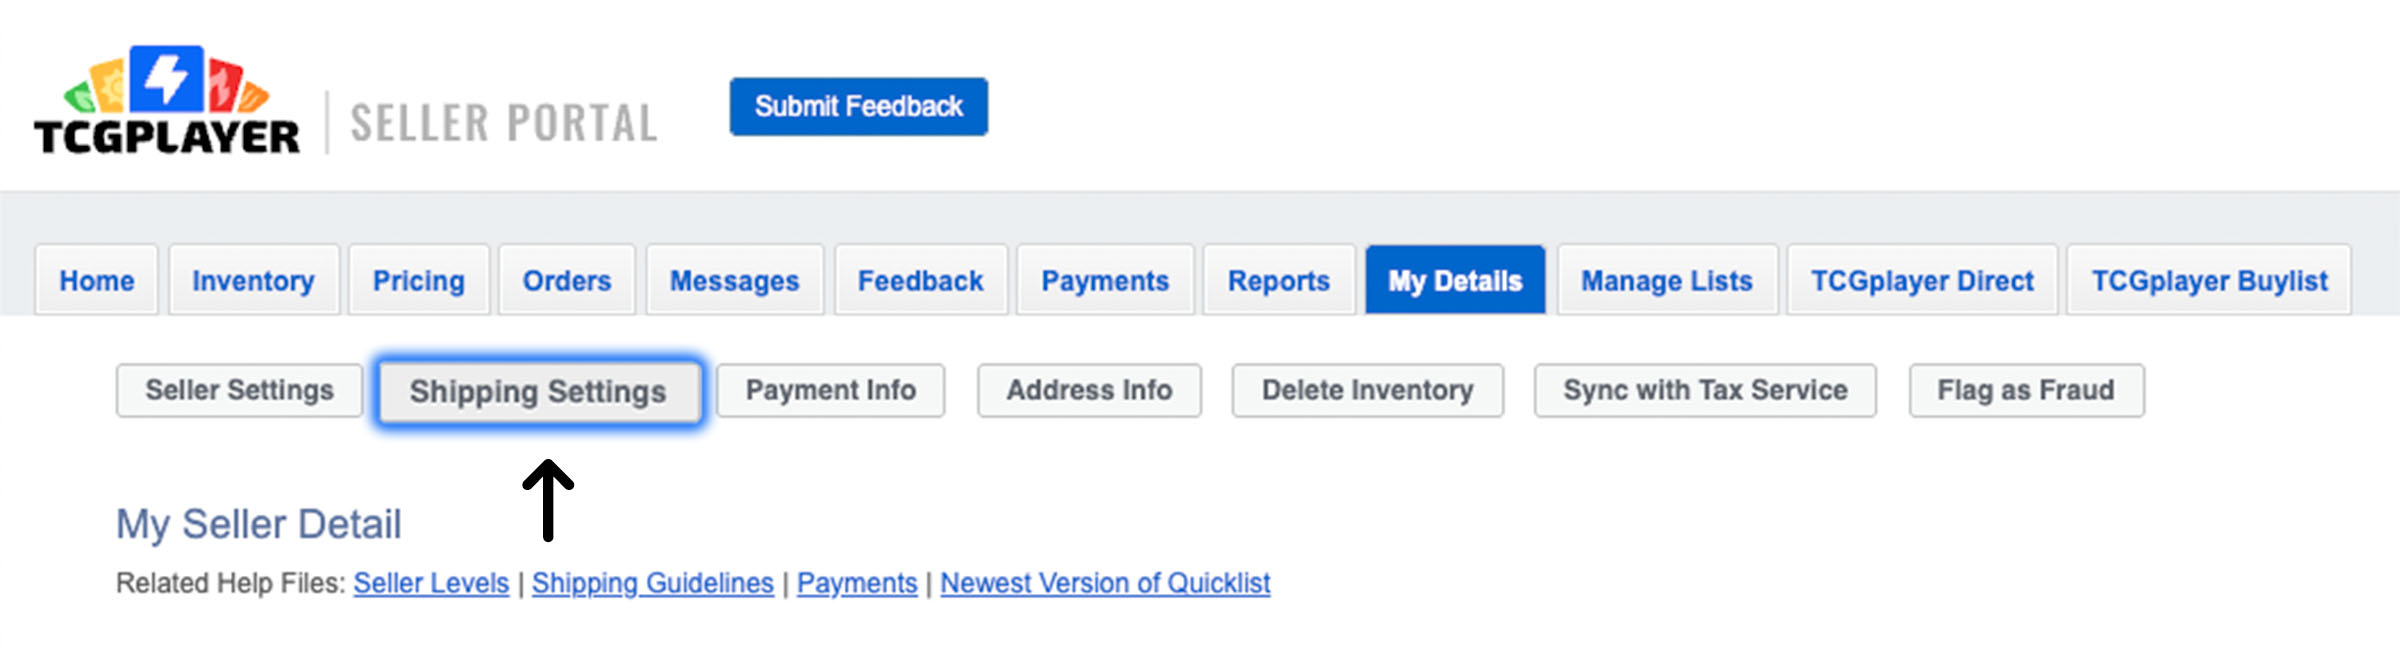
Task: Switch to the Reports tab
Action: 1279,281
